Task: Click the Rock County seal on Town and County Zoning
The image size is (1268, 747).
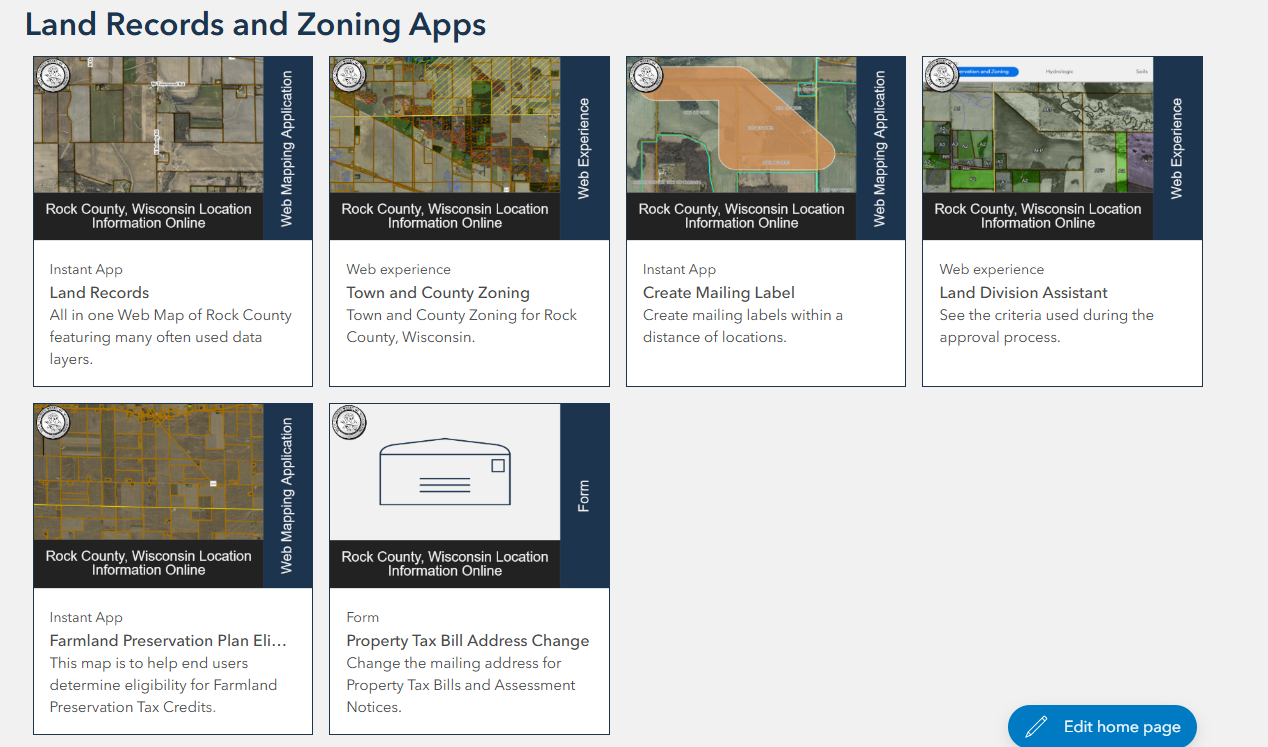Action: coord(349,76)
